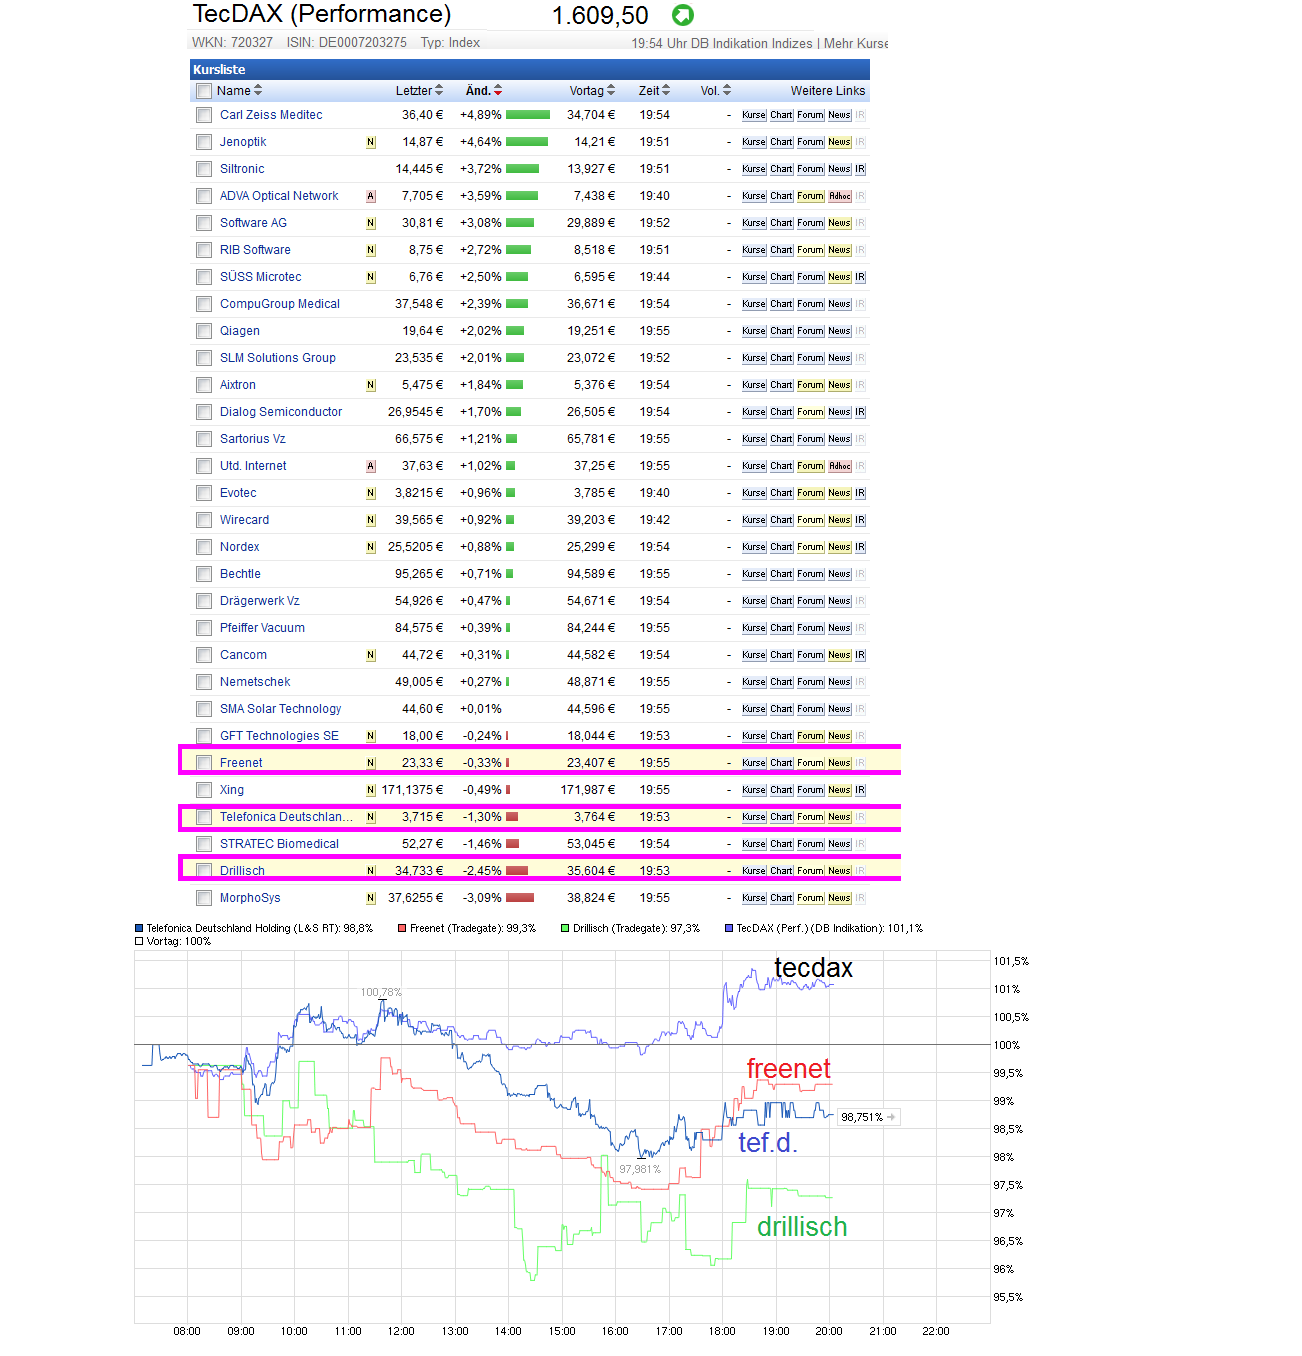Check the Nemetschek row checkbox
Viewport: 1302px width, 1356px height.
click(204, 682)
